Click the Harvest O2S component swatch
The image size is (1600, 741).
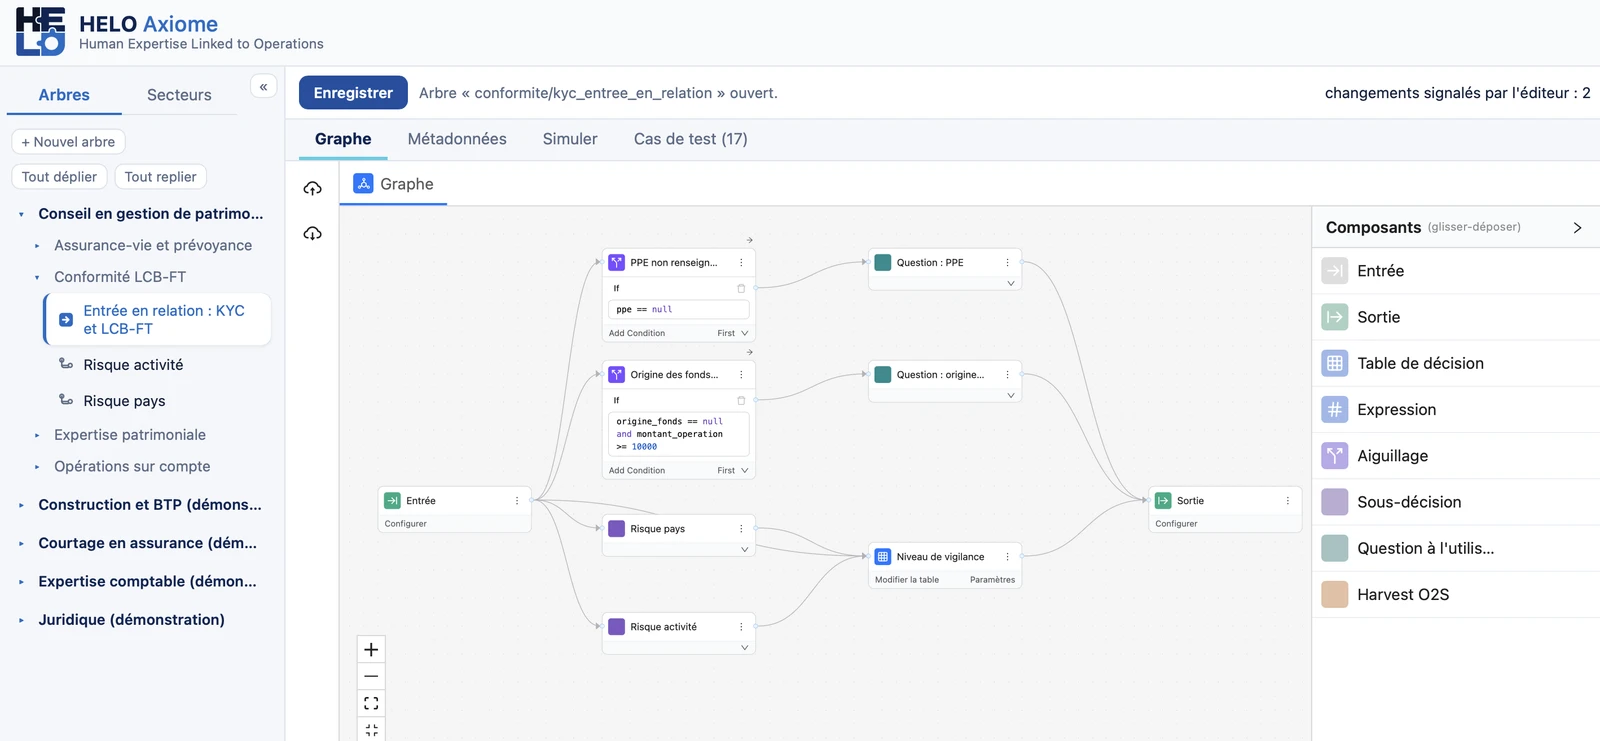click(x=1334, y=594)
